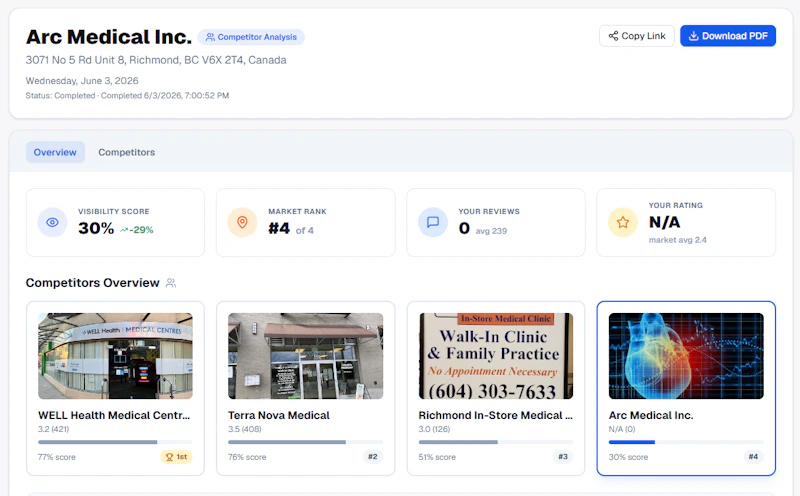The height and width of the screenshot is (496, 800).
Task: Click the Copy Link button
Action: [x=636, y=36]
